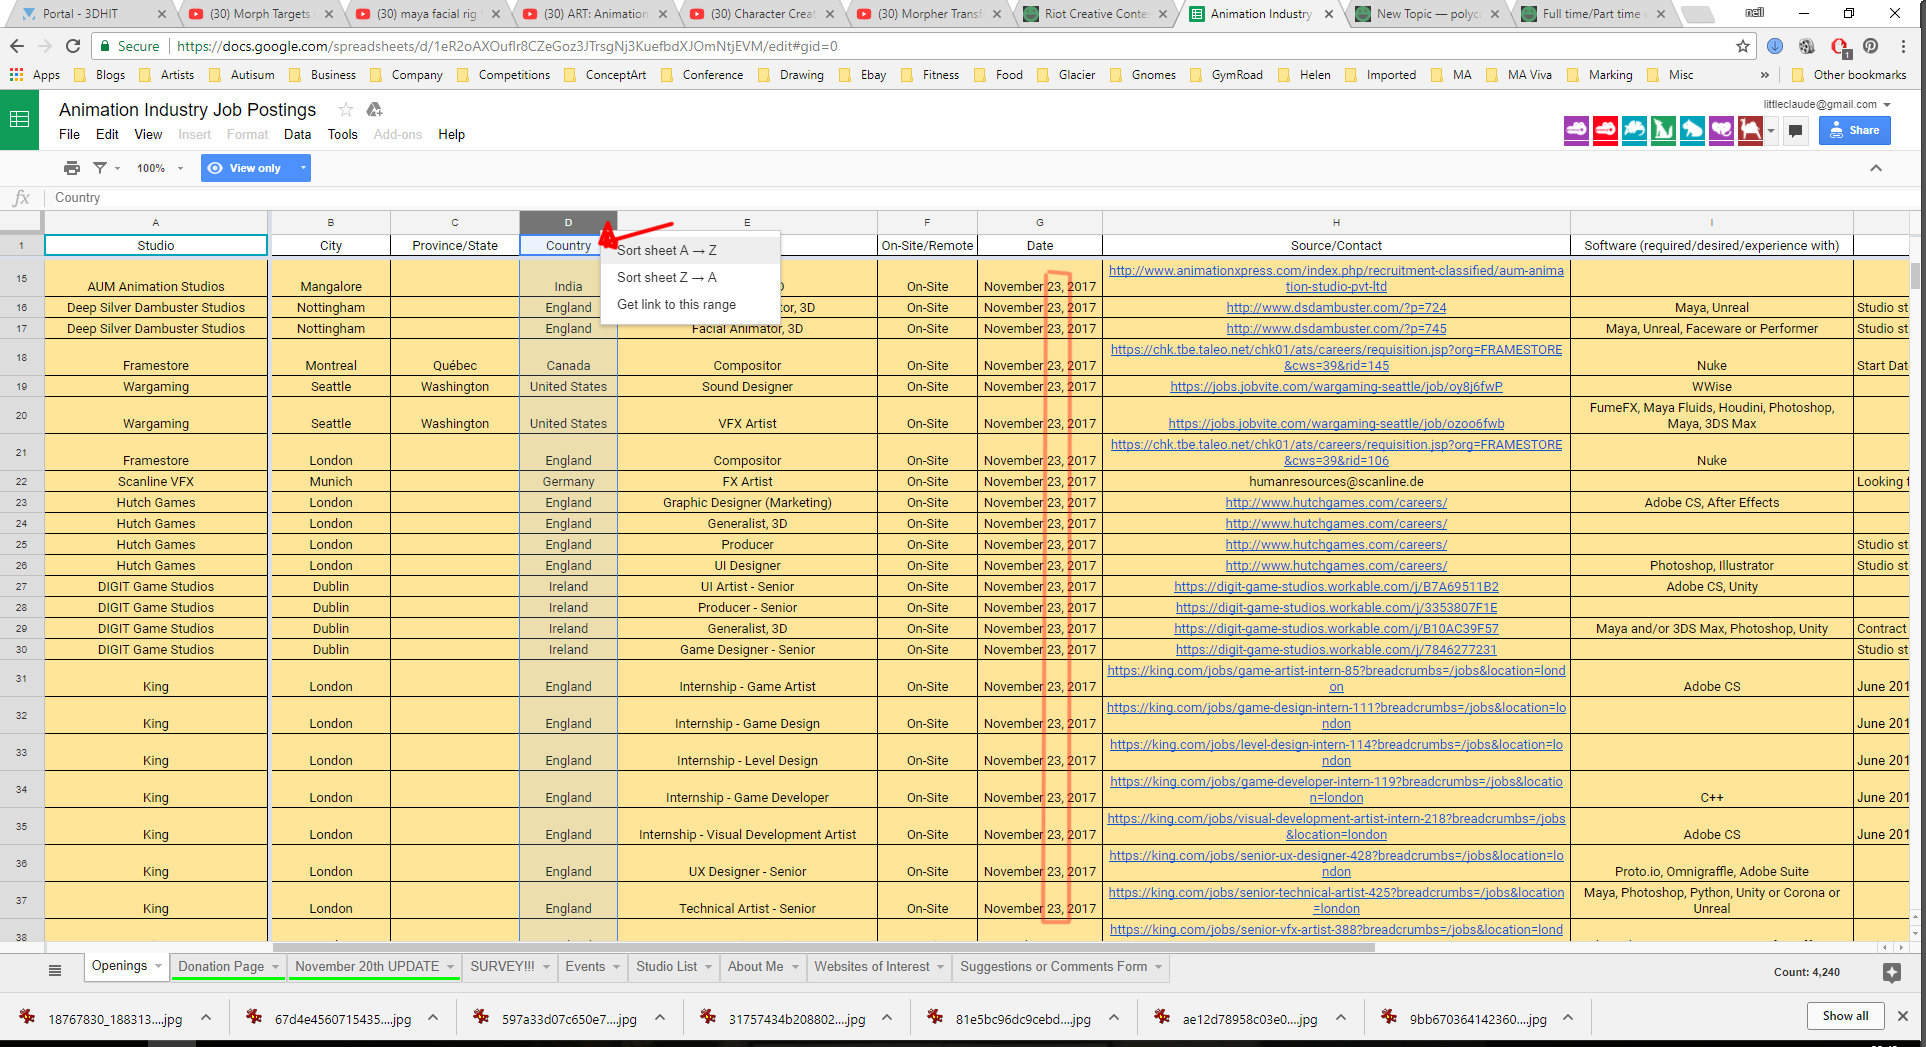This screenshot has width=1926, height=1047.
Task: Open the File menu
Action: tap(69, 134)
